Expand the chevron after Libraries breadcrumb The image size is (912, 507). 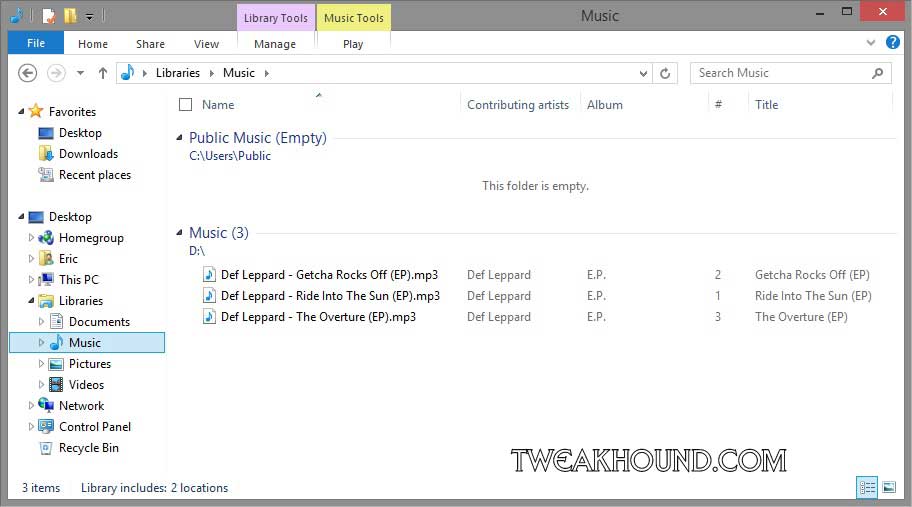click(212, 73)
